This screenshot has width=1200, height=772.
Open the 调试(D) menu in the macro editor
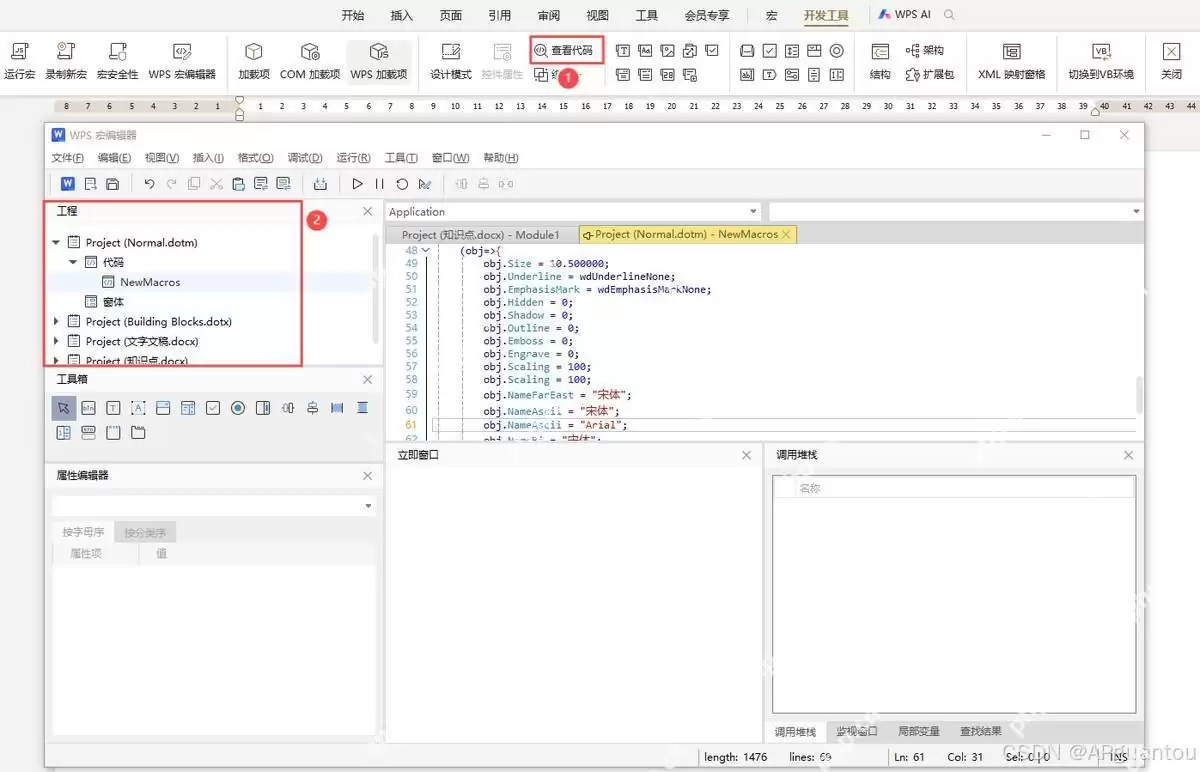[x=305, y=158]
